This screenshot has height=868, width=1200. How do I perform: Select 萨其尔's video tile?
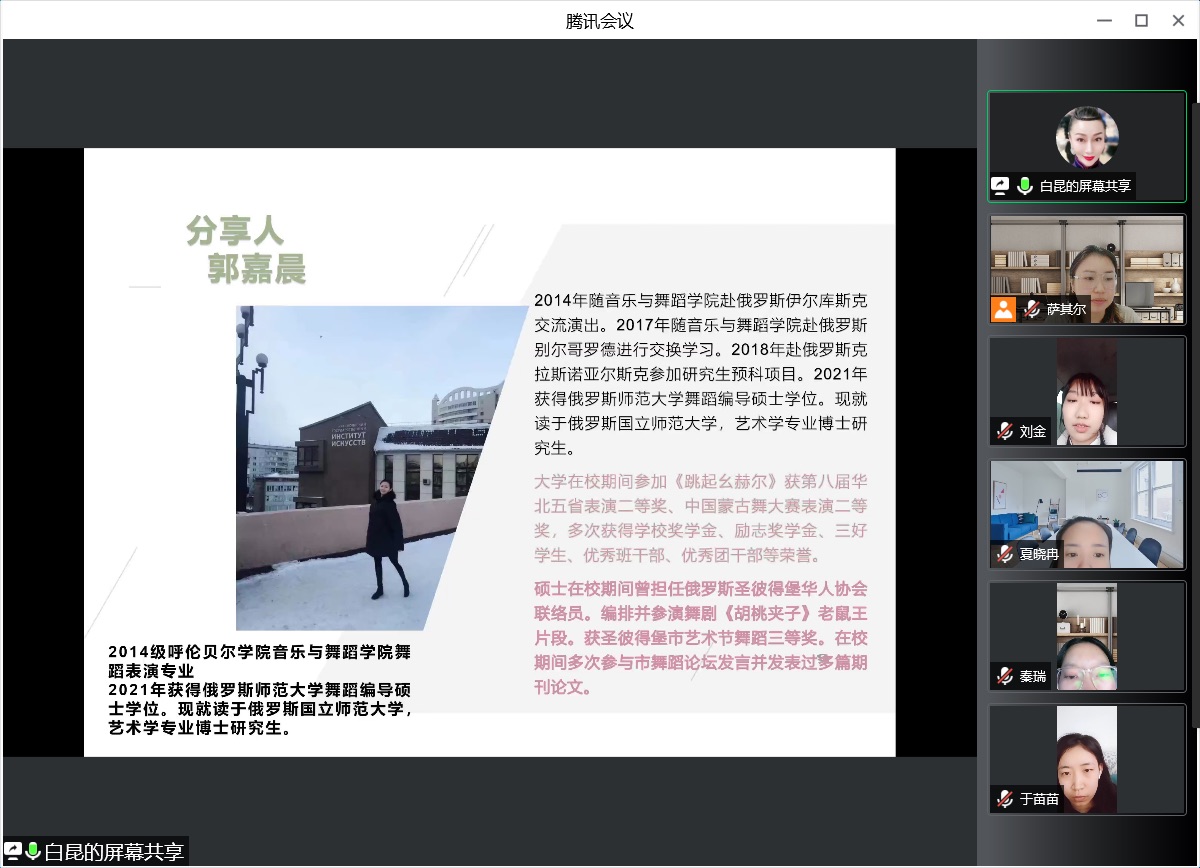tap(1087, 262)
